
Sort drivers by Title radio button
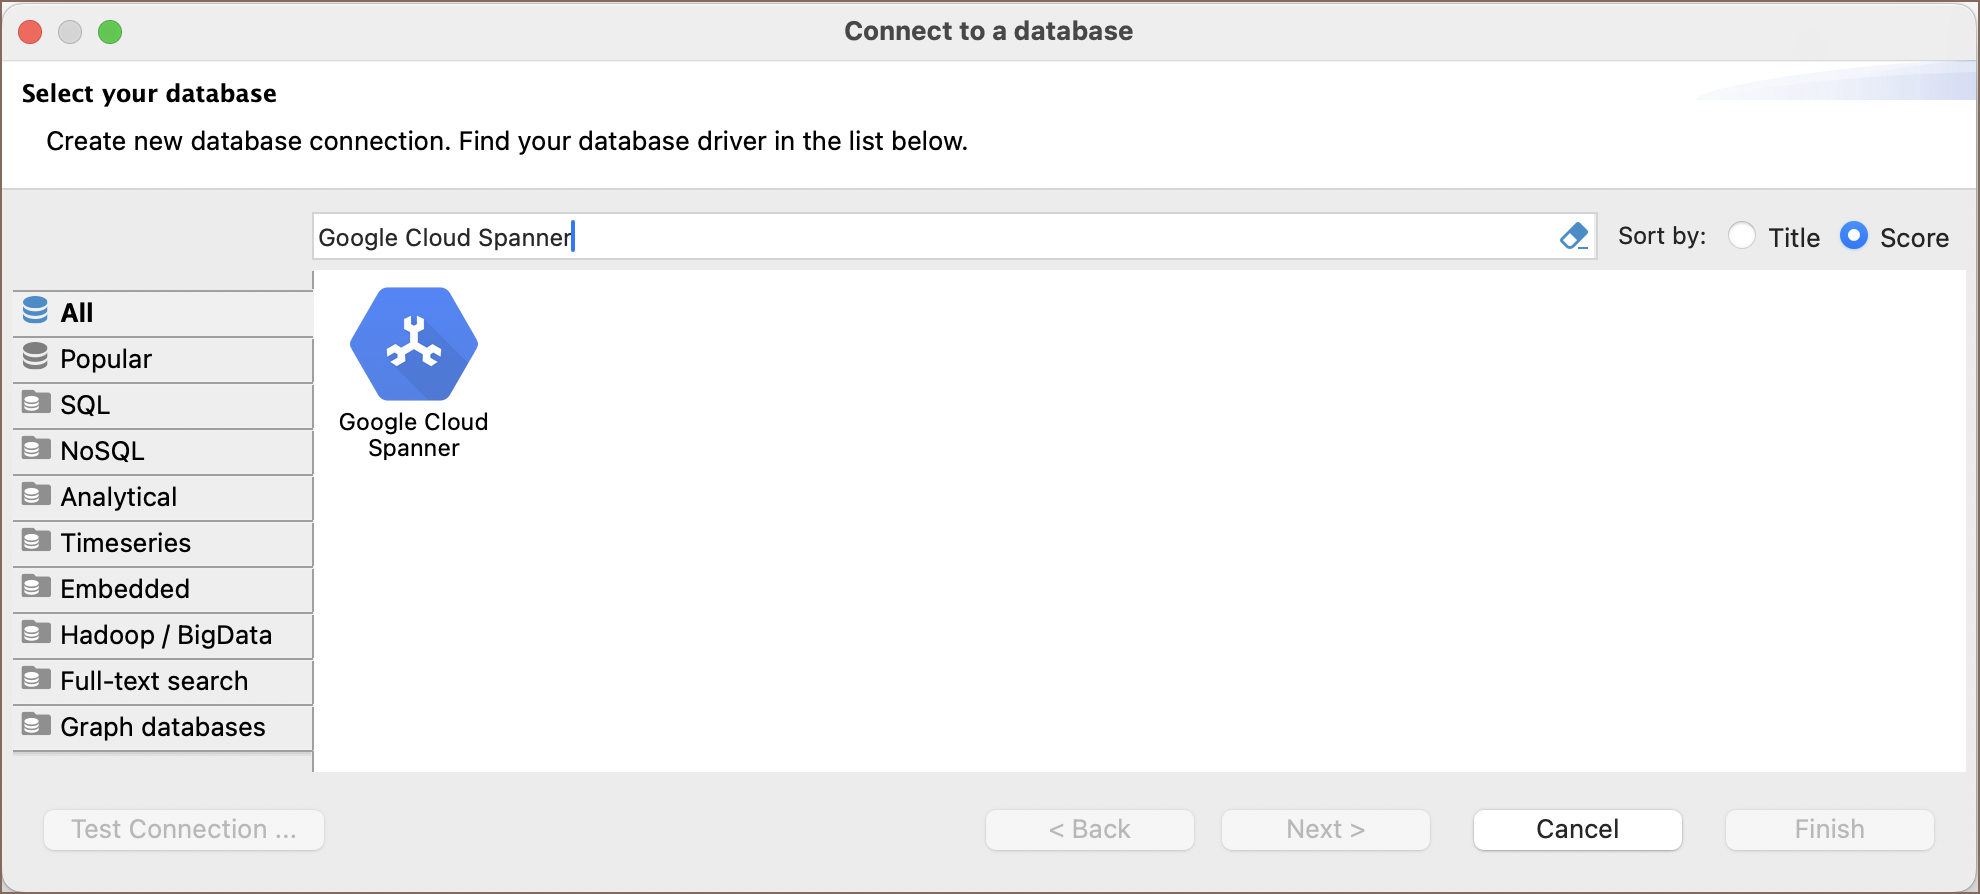1742,237
